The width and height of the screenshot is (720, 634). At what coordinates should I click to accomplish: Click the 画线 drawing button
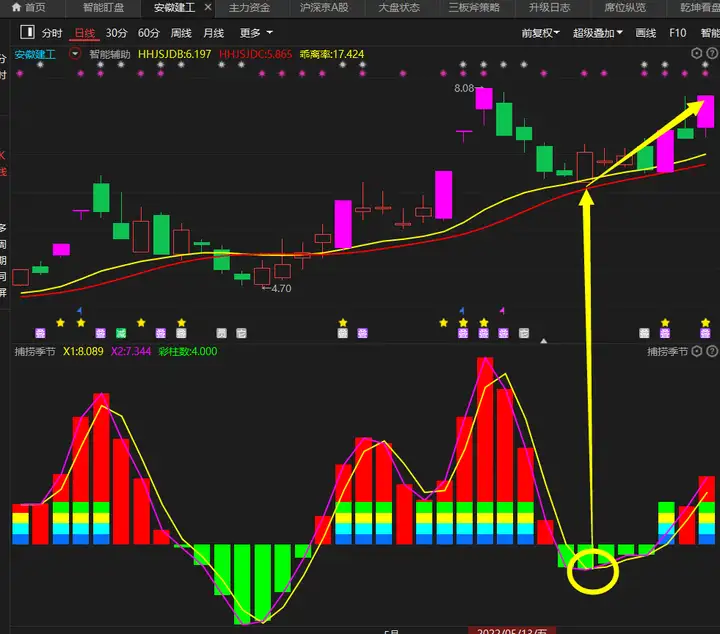[646, 33]
